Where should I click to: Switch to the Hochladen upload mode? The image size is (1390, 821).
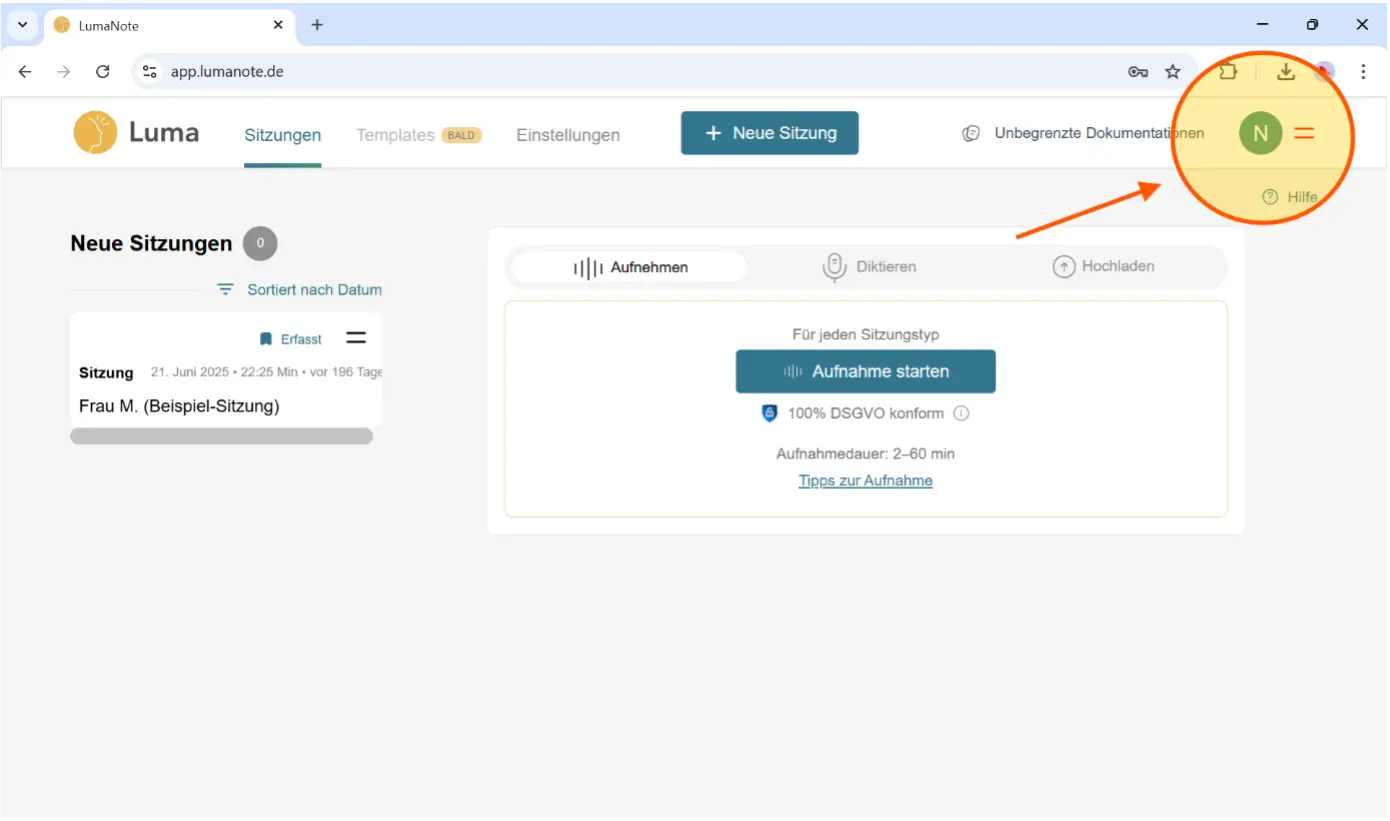coord(1104,267)
